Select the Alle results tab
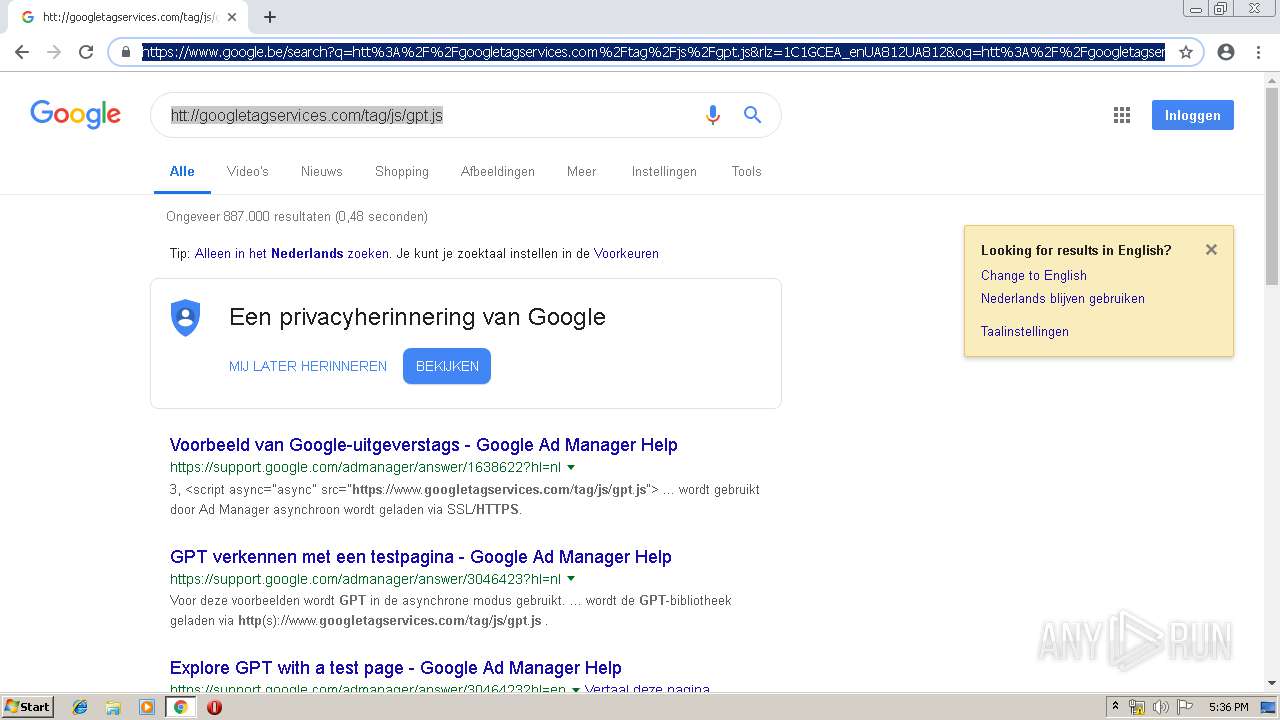The image size is (1280, 720). pos(182,171)
